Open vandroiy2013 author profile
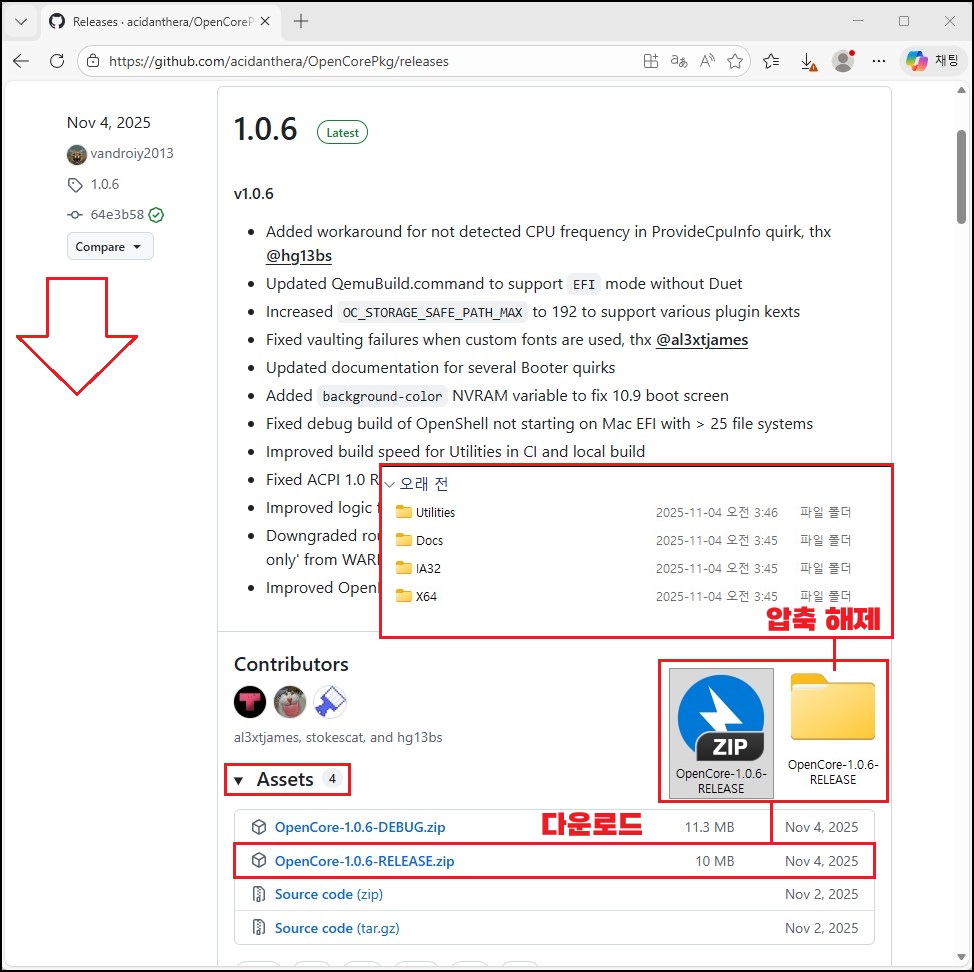The height and width of the screenshot is (972, 974). 132,153
